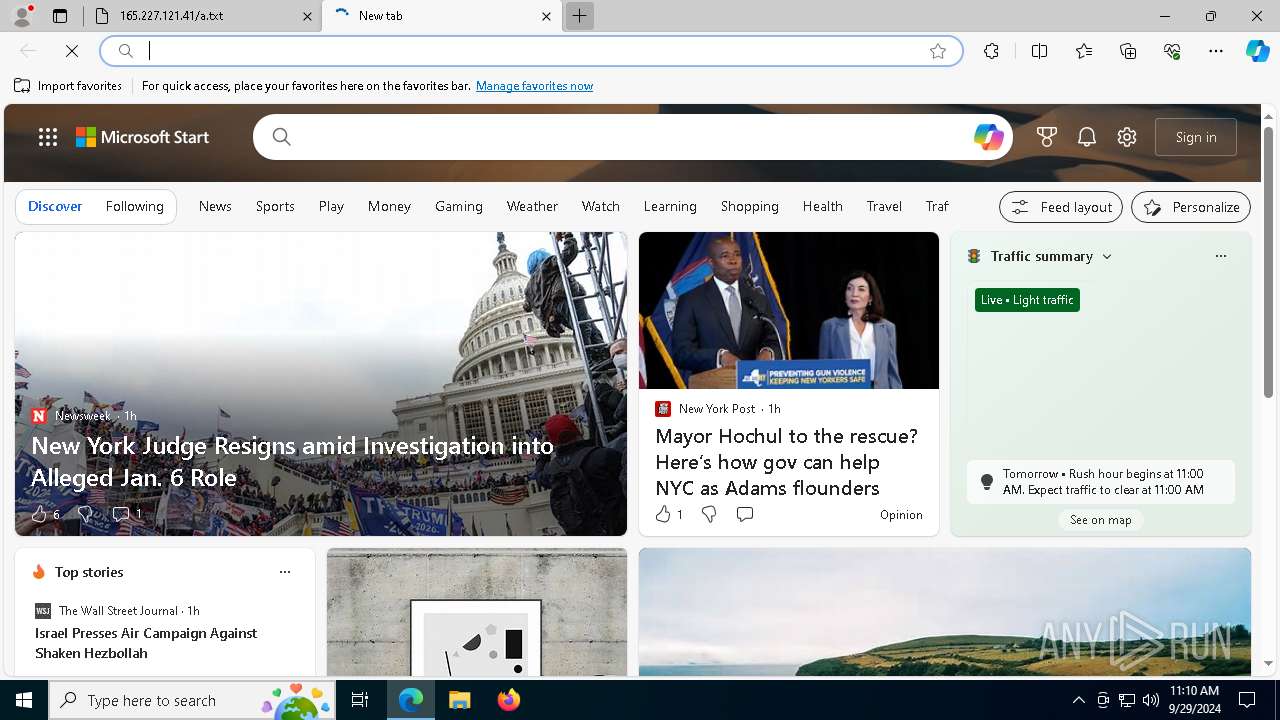Stop loading the page

click(71, 51)
